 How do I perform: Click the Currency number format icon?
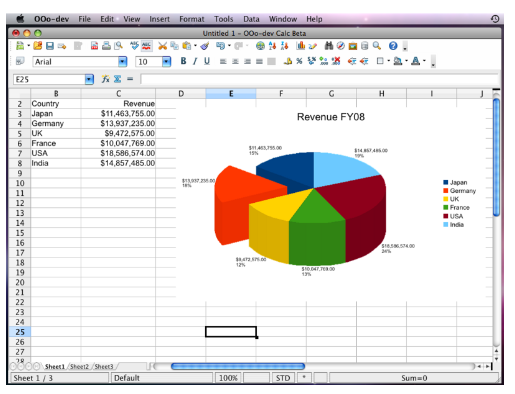tap(288, 61)
